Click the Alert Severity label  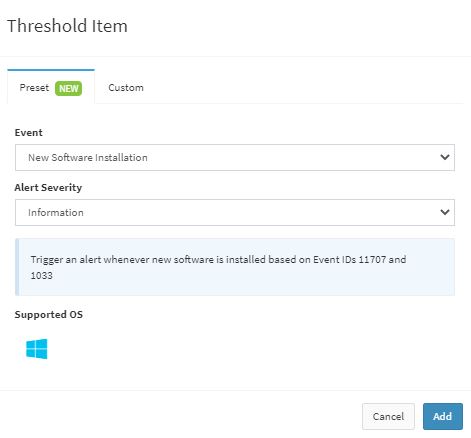click(48, 187)
